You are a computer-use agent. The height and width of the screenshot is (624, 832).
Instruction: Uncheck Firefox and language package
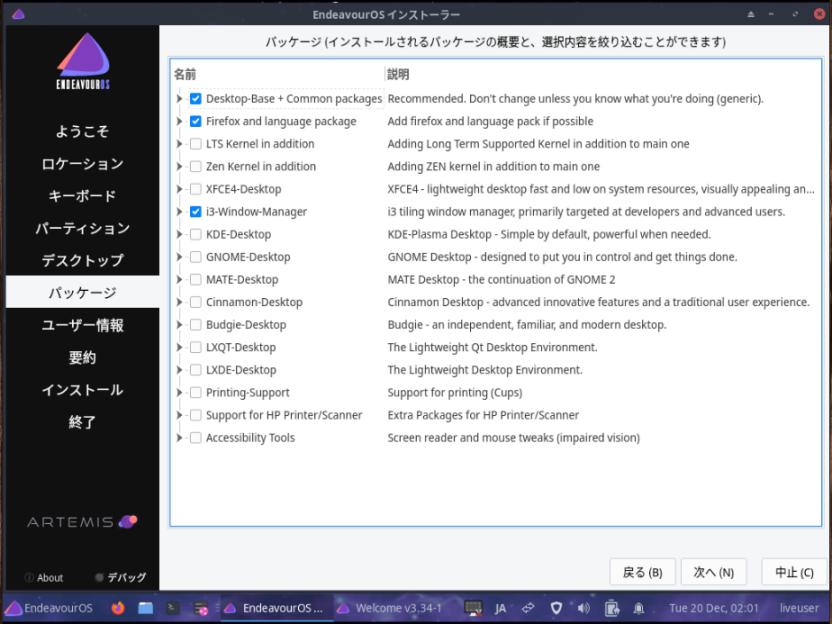point(196,122)
